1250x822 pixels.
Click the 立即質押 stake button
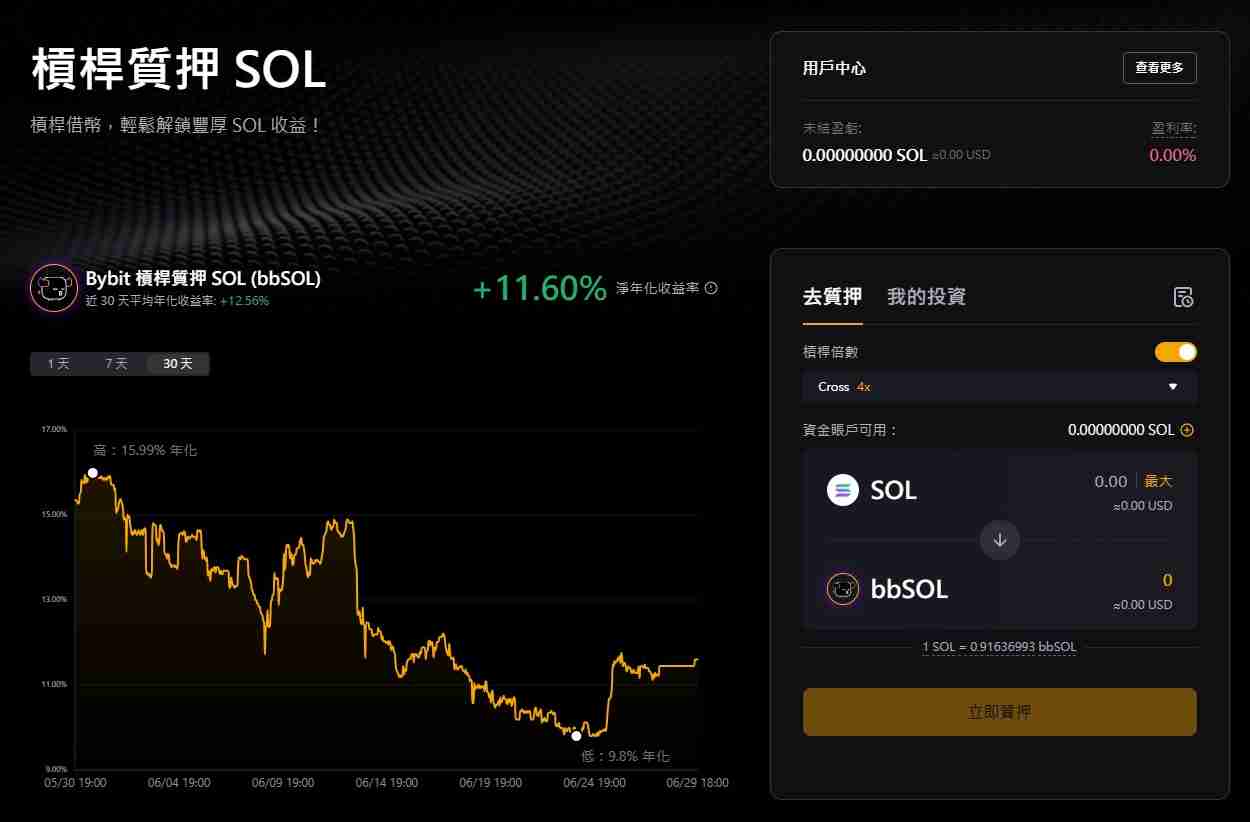(999, 711)
